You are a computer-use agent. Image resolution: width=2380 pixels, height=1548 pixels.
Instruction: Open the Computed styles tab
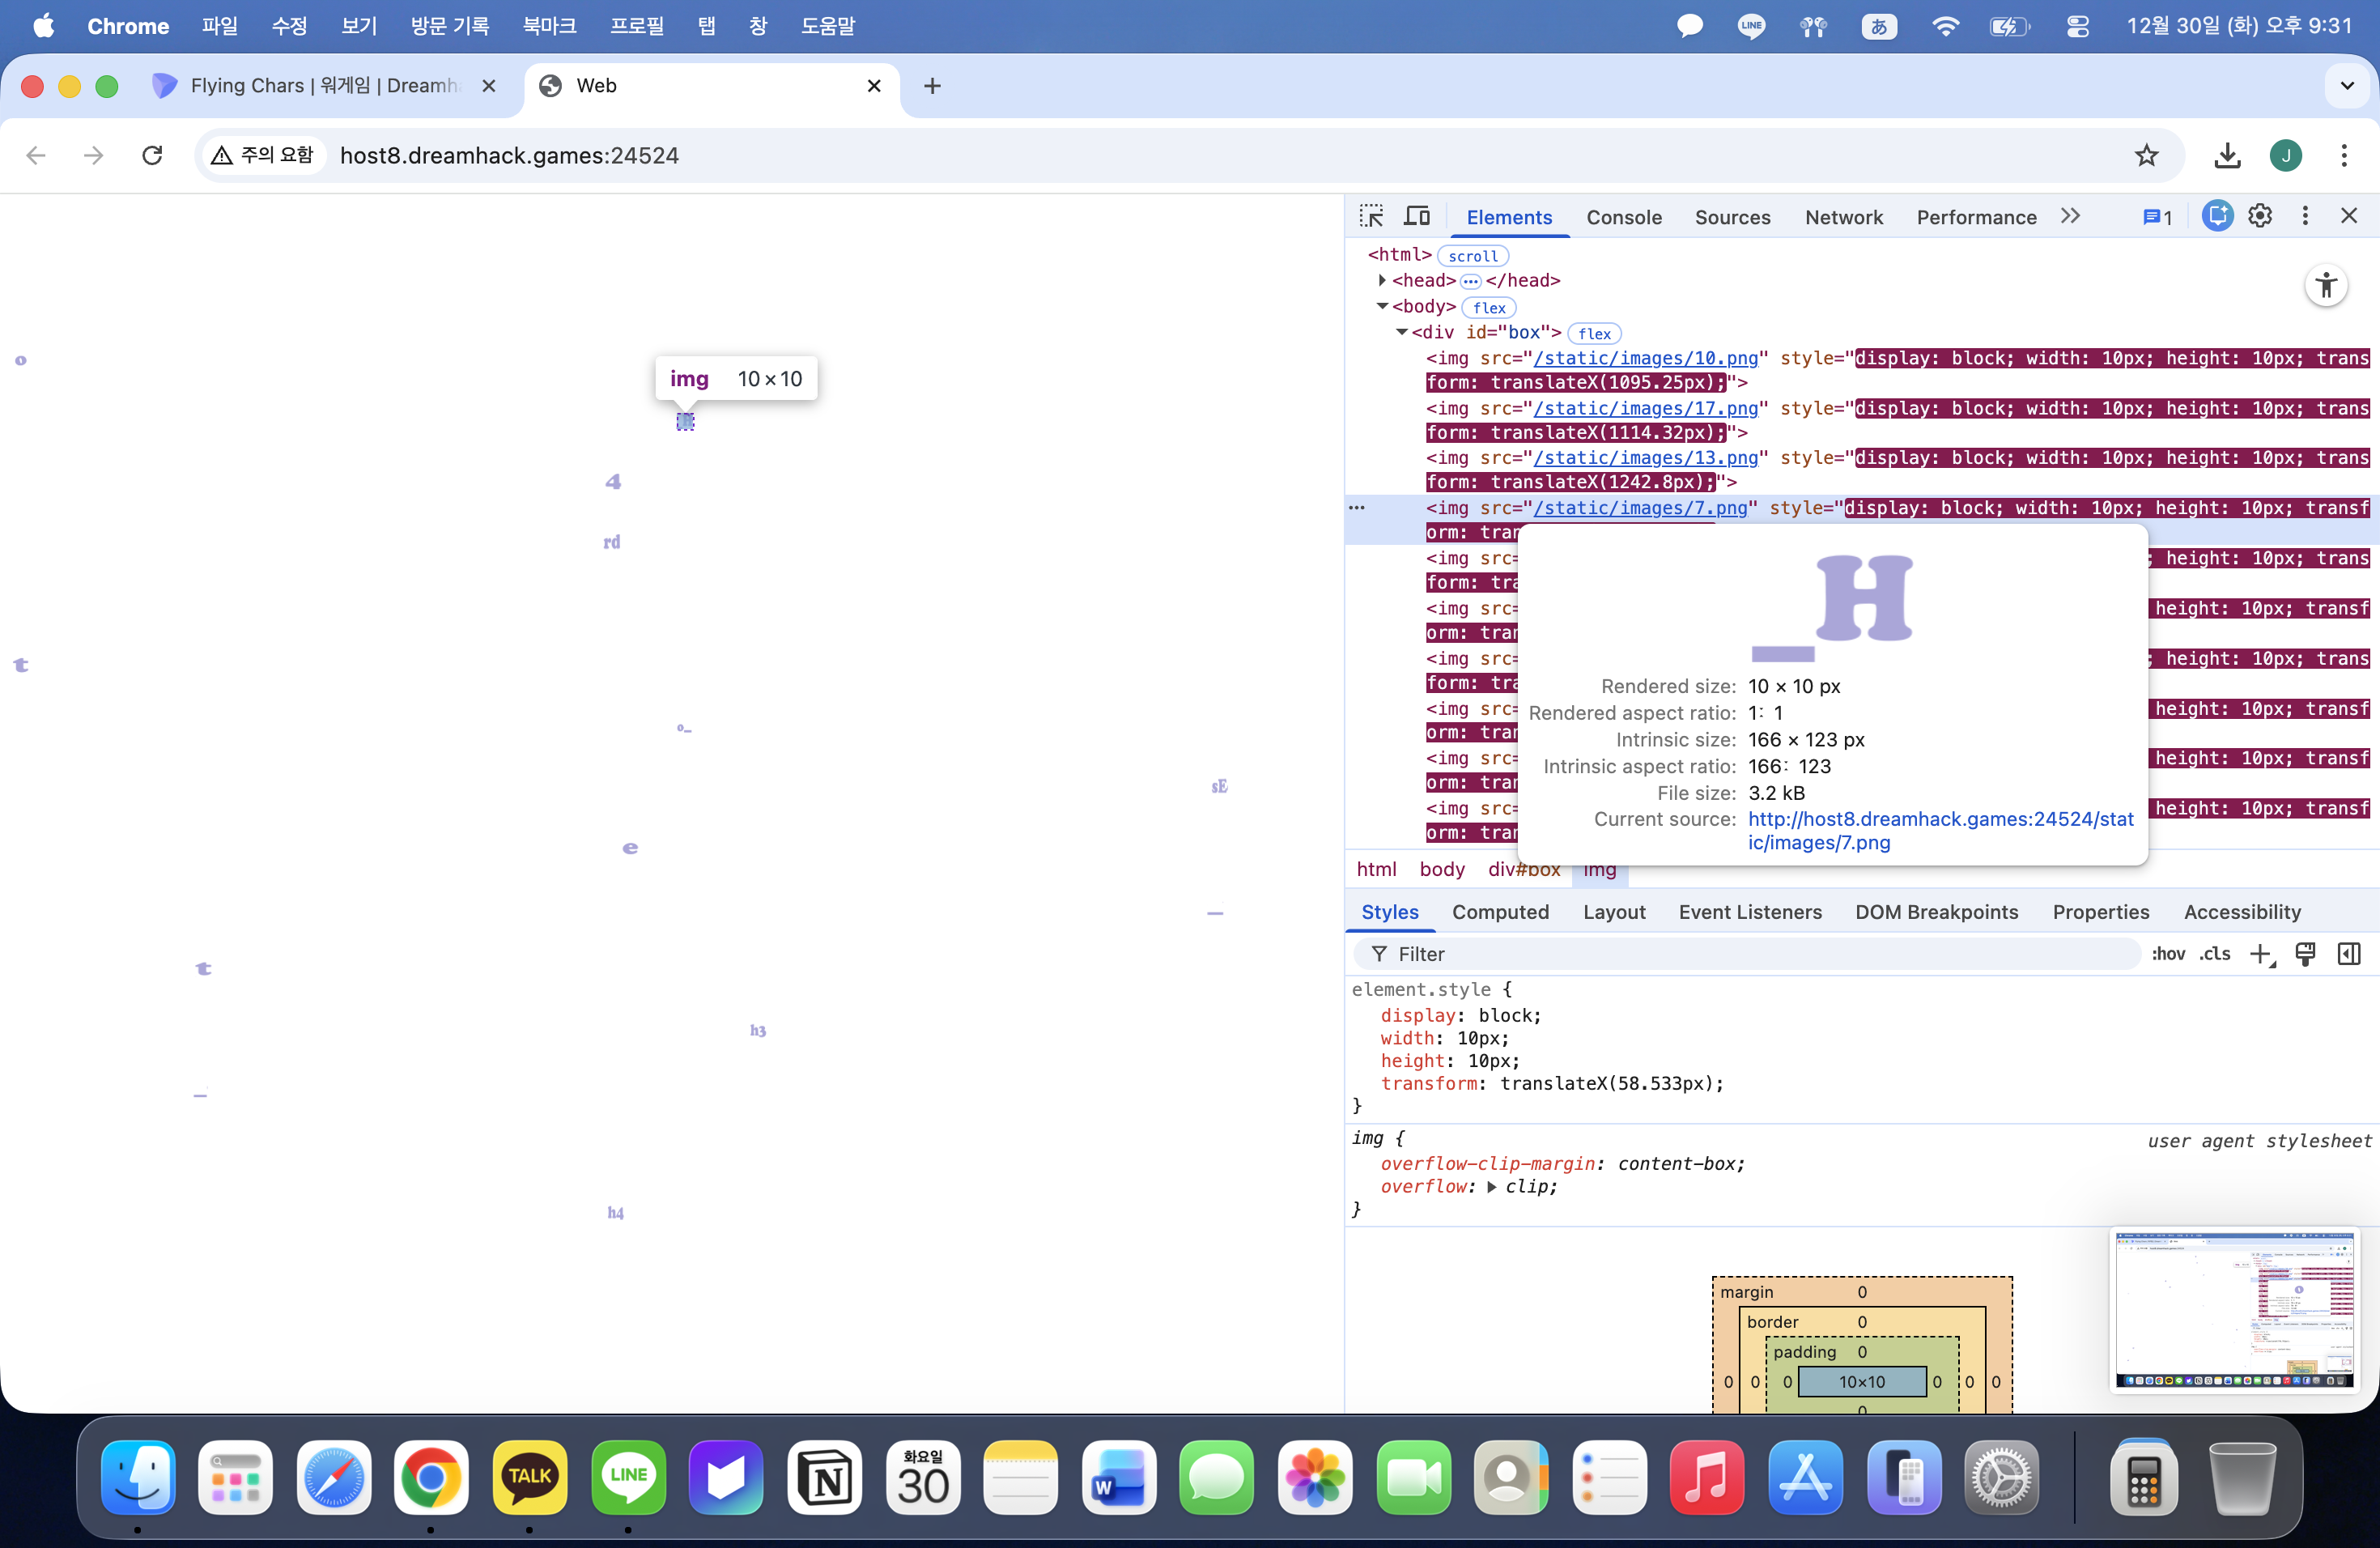pyautogui.click(x=1500, y=912)
